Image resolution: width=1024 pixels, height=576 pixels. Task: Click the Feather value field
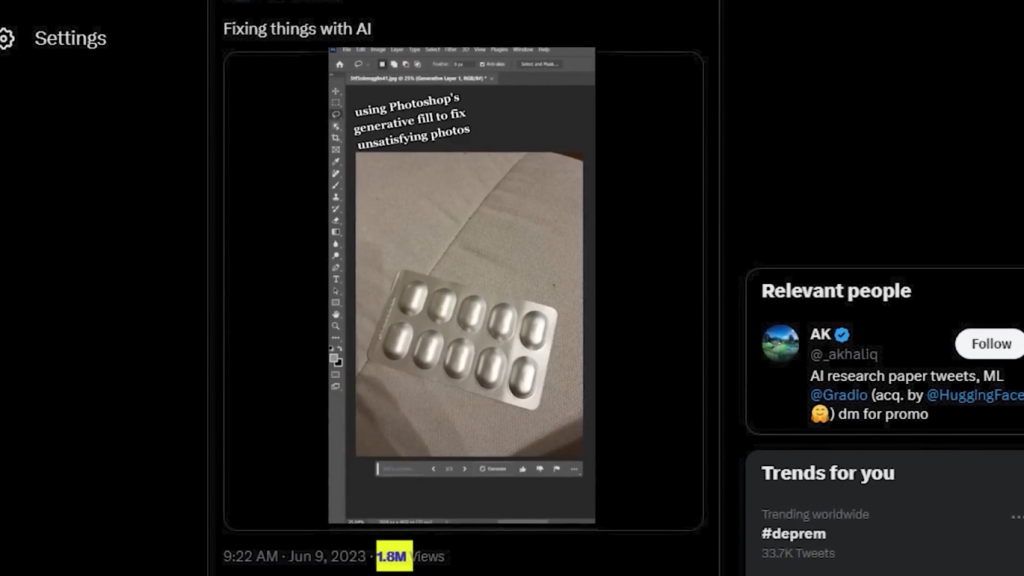[464, 64]
